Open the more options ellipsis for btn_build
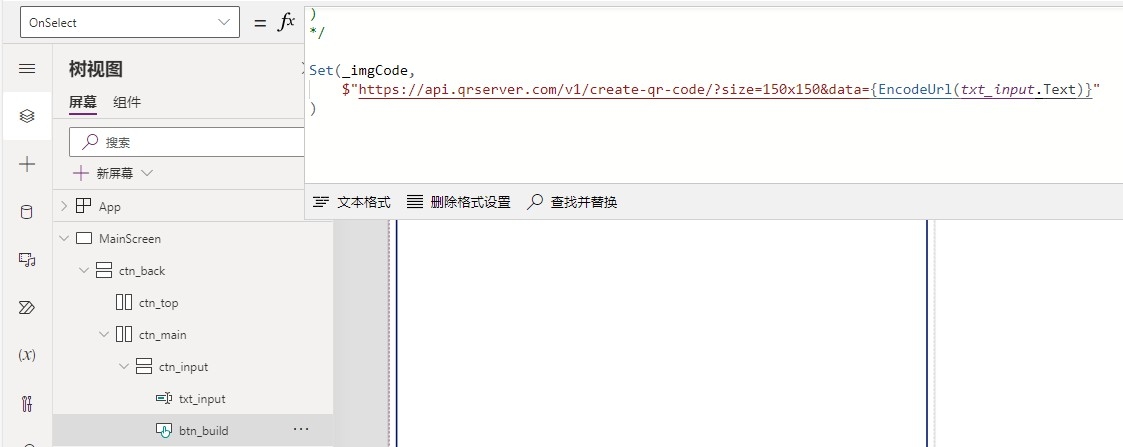The width and height of the screenshot is (1123, 447). click(301, 430)
